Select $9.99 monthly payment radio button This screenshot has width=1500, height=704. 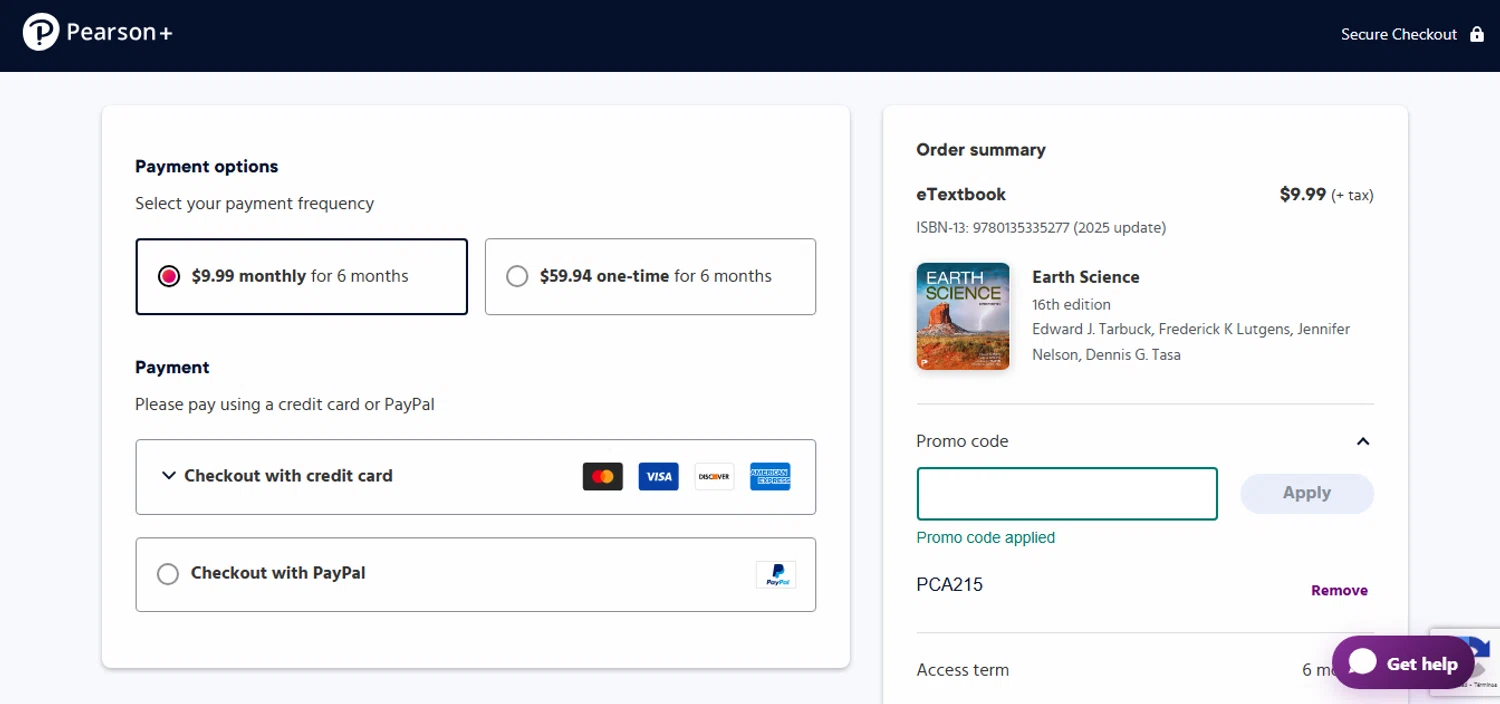pyautogui.click(x=168, y=276)
